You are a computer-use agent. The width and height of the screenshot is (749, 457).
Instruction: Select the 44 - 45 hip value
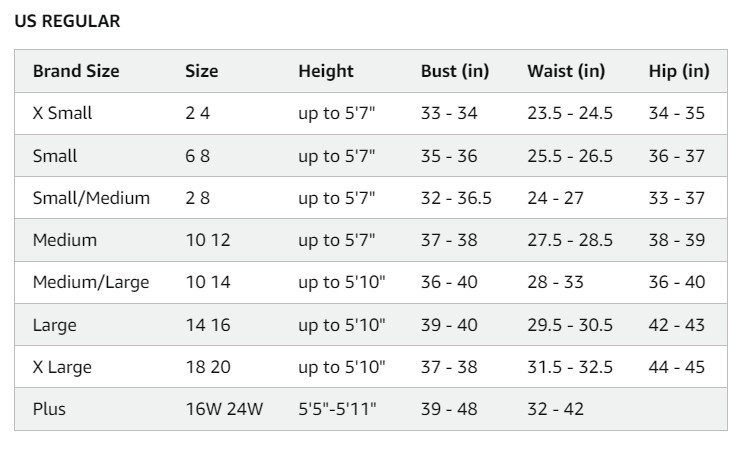click(676, 367)
